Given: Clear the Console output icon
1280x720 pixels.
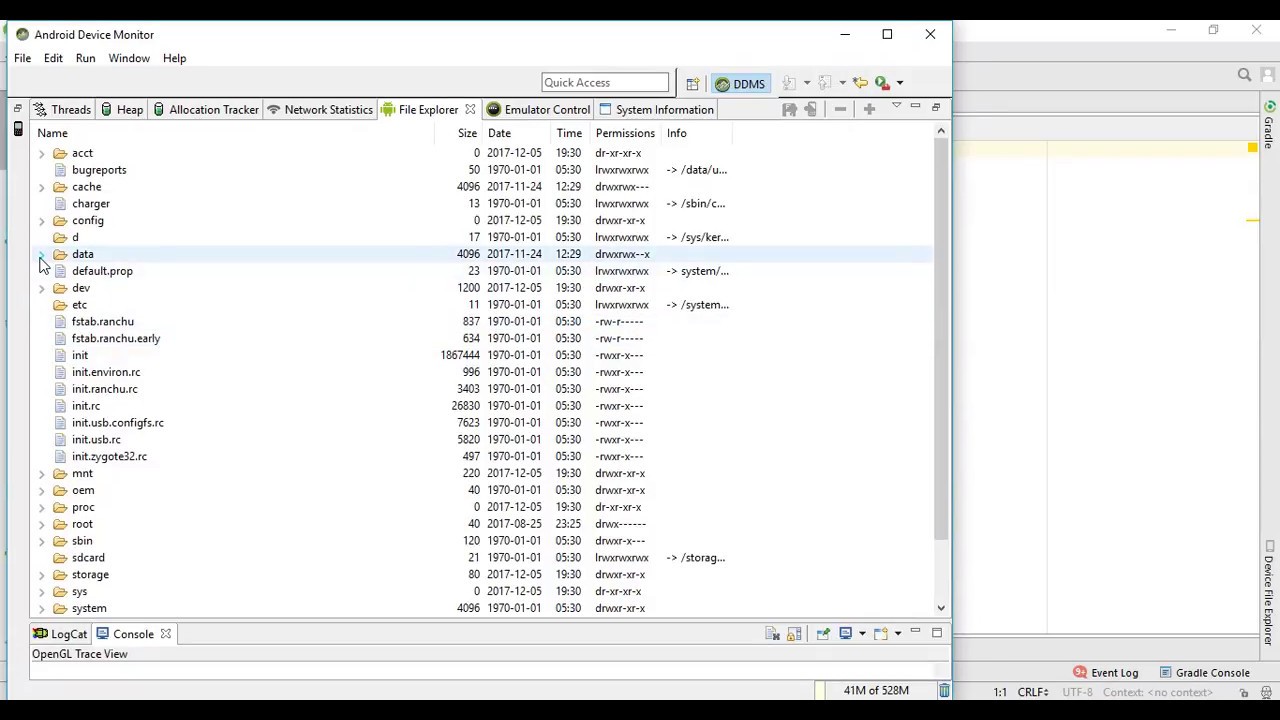Looking at the screenshot, I should pos(772,633).
